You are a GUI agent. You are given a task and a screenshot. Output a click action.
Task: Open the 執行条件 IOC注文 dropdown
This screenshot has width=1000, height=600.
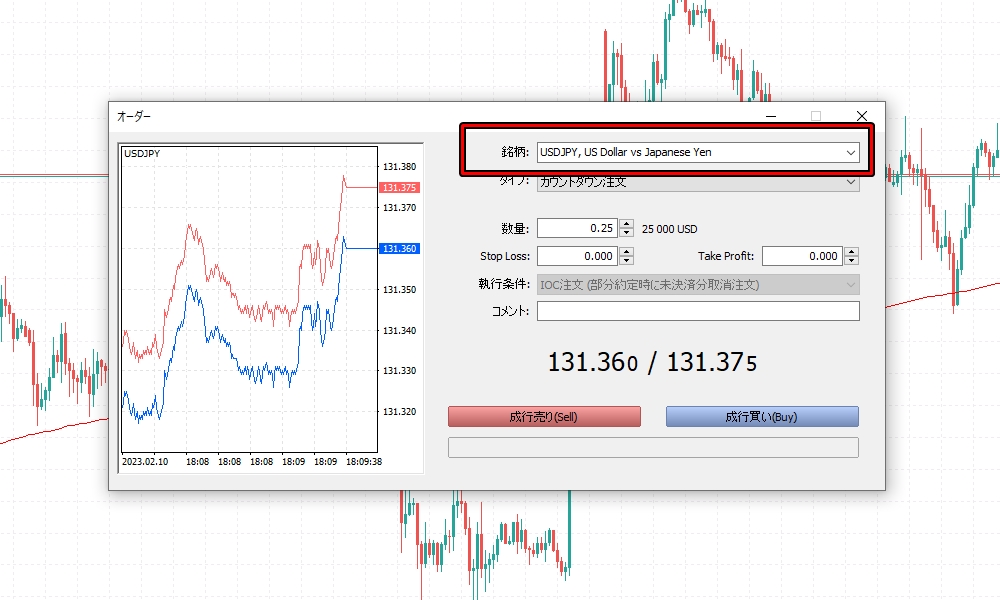pos(697,285)
